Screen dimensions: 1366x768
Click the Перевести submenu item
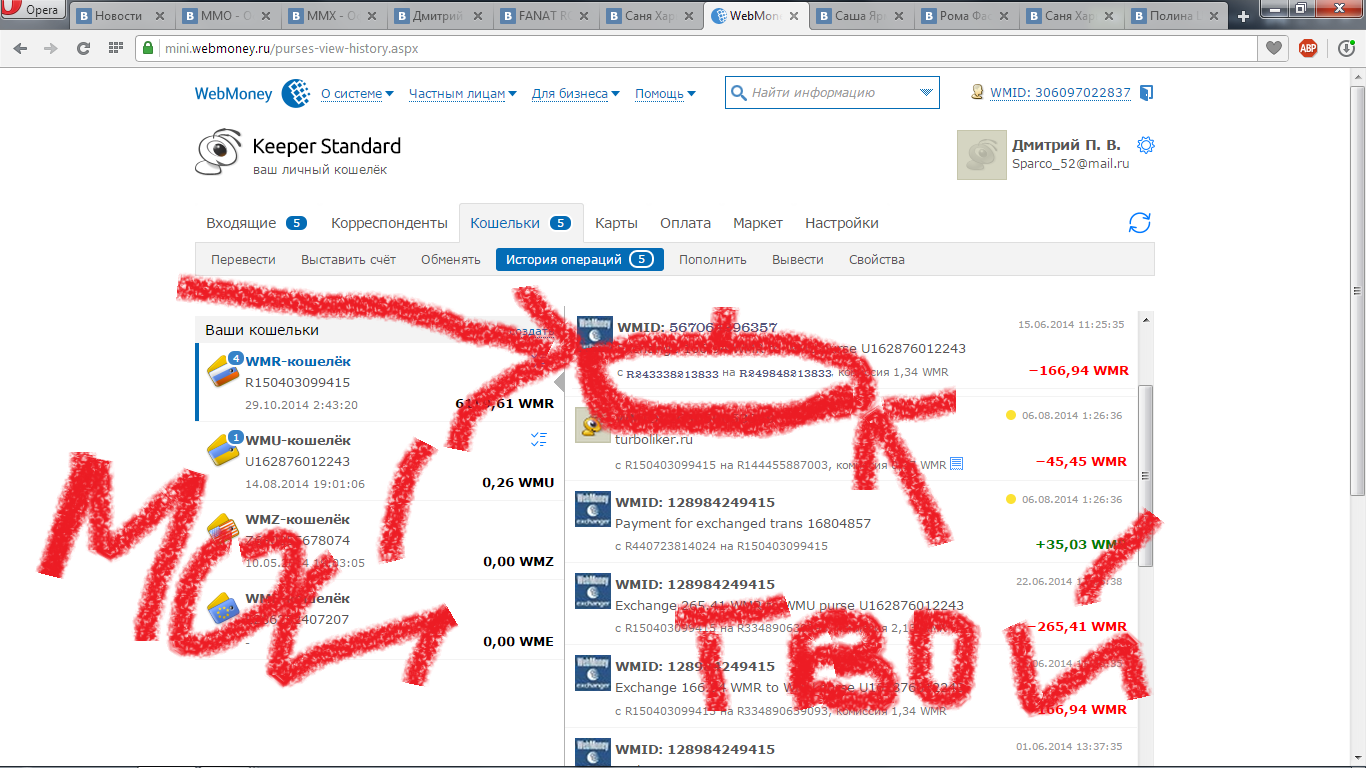[243, 259]
